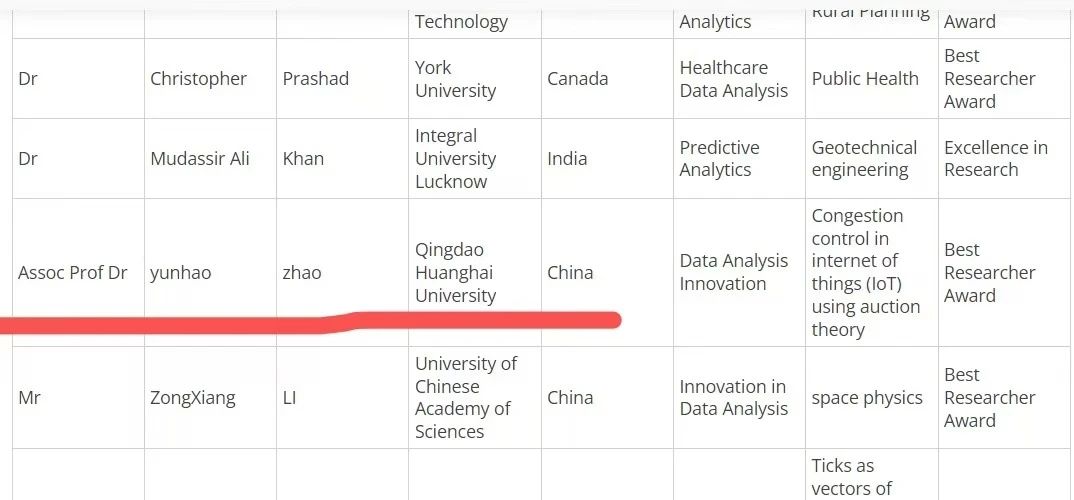Click the "ZongXiang" first name cell
Viewport: 1074px width, 500px height.
tap(193, 398)
